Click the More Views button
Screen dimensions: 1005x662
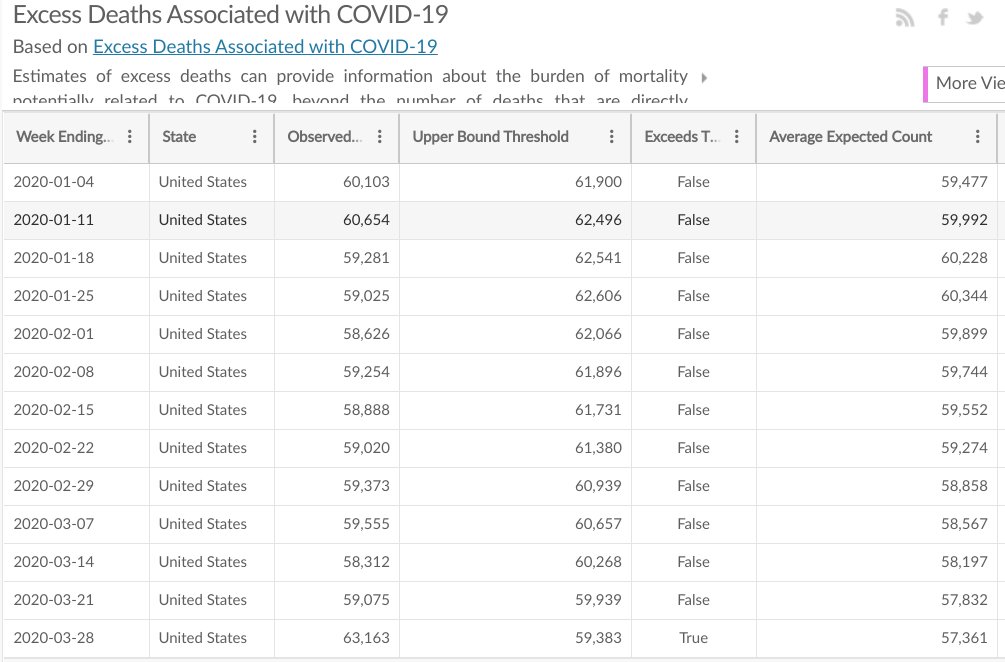click(x=965, y=84)
